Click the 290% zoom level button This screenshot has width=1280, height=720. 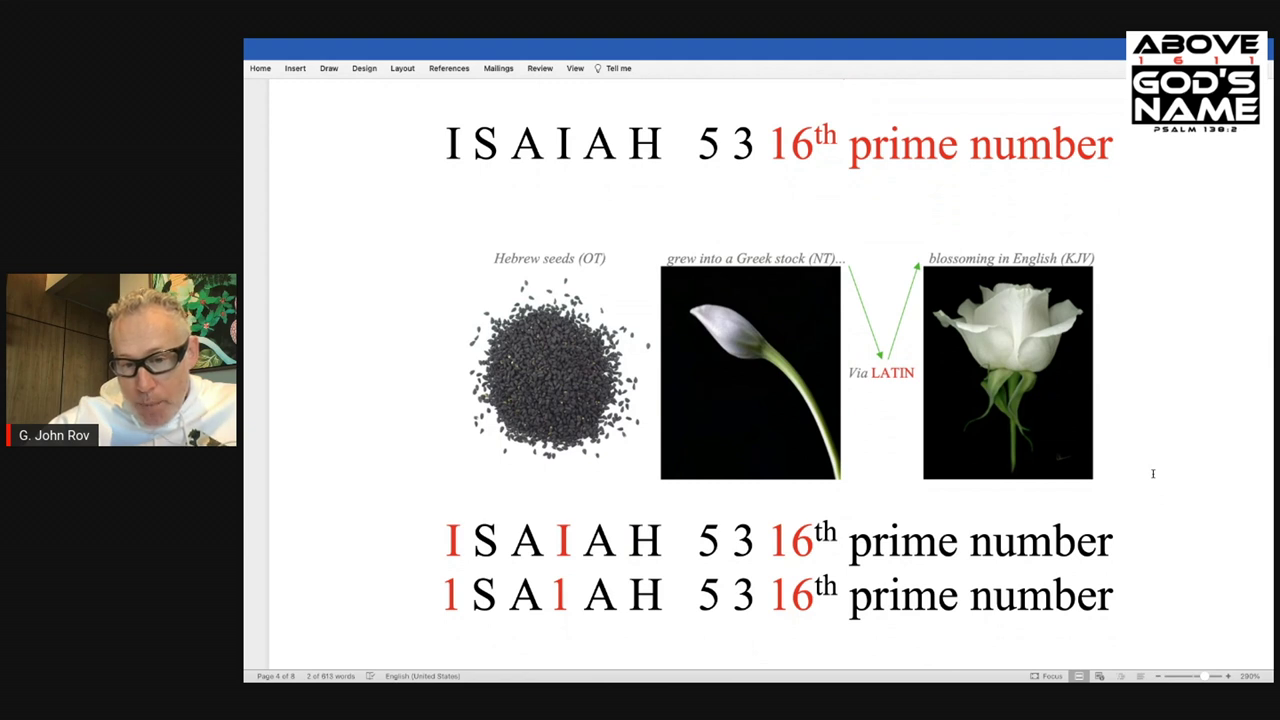(1250, 676)
